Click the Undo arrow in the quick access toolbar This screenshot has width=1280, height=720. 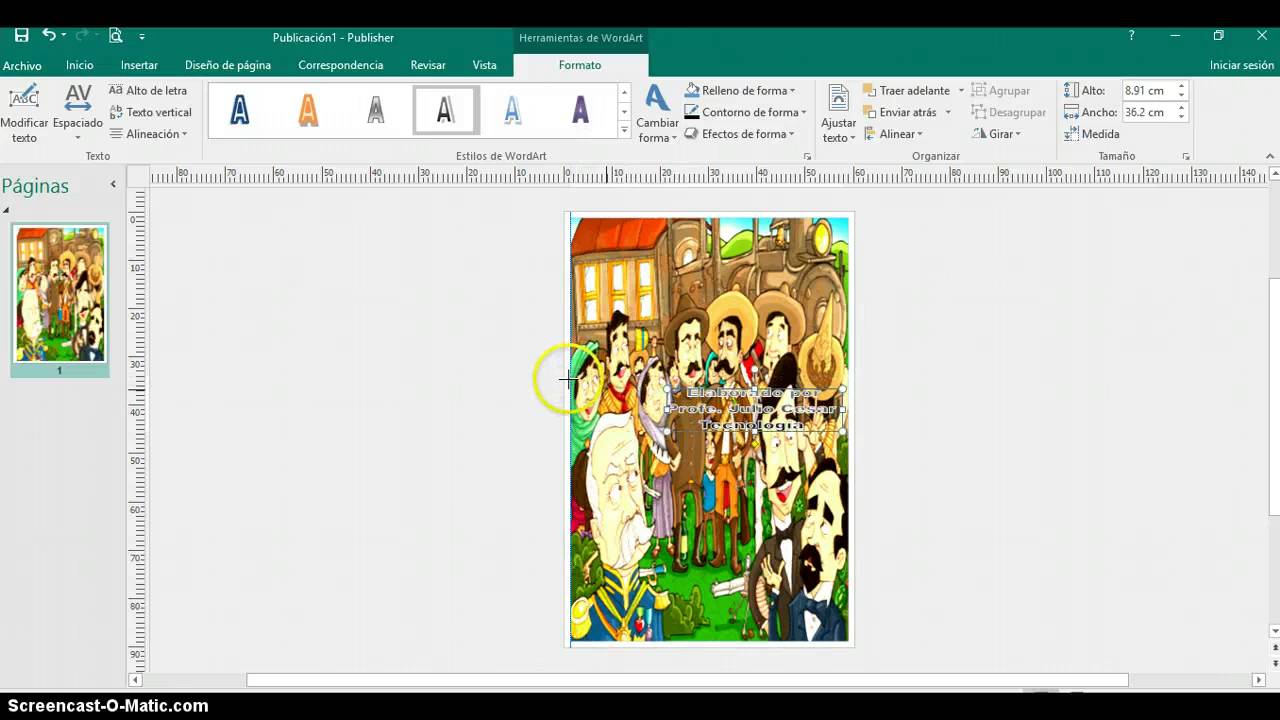[x=48, y=35]
